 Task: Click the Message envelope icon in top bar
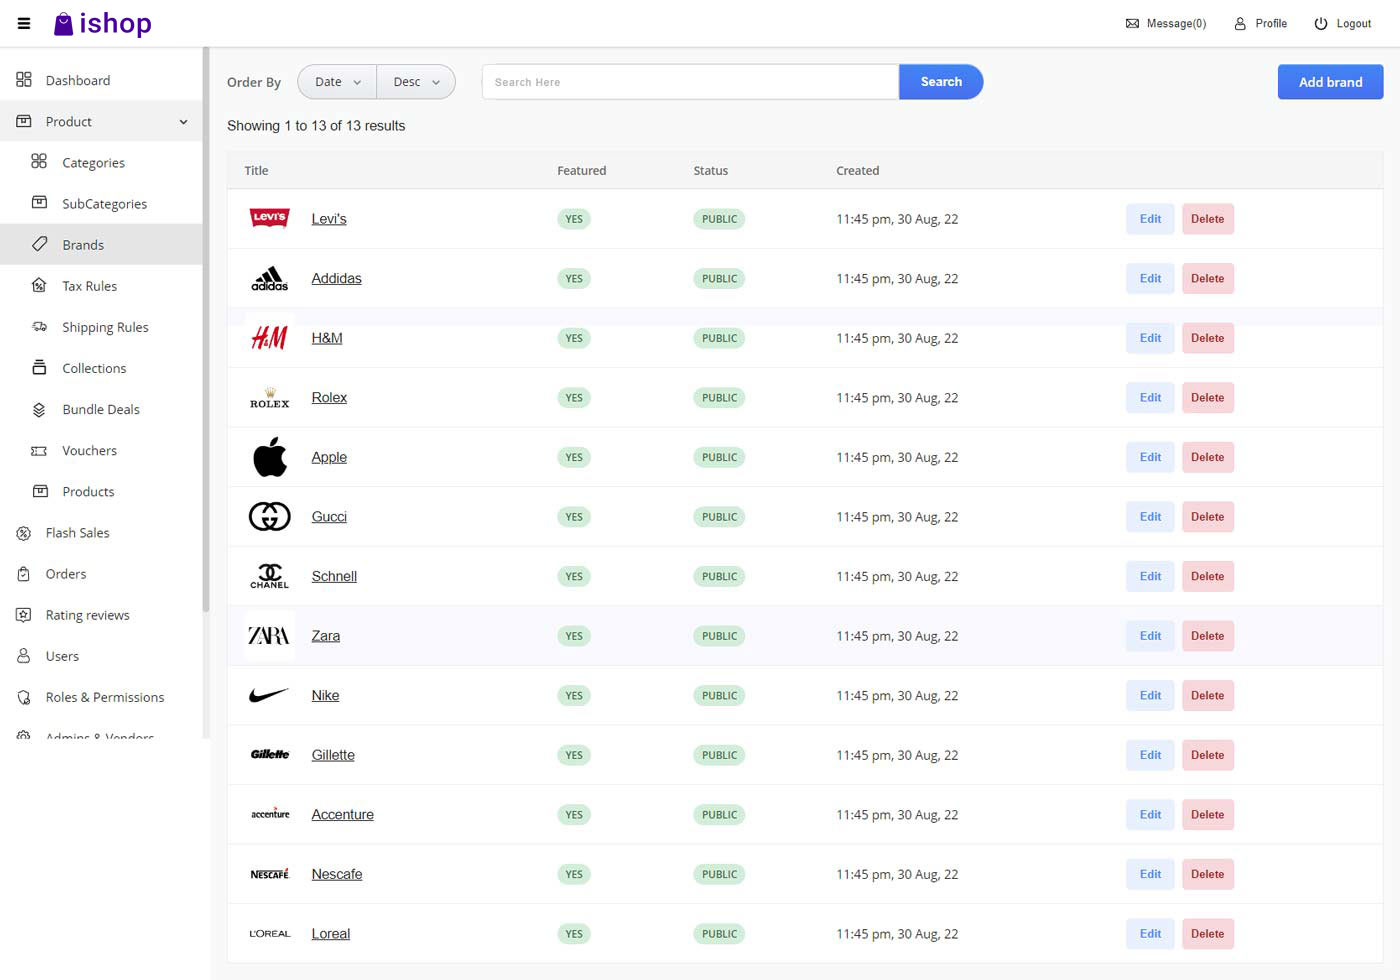pyautogui.click(x=1131, y=22)
